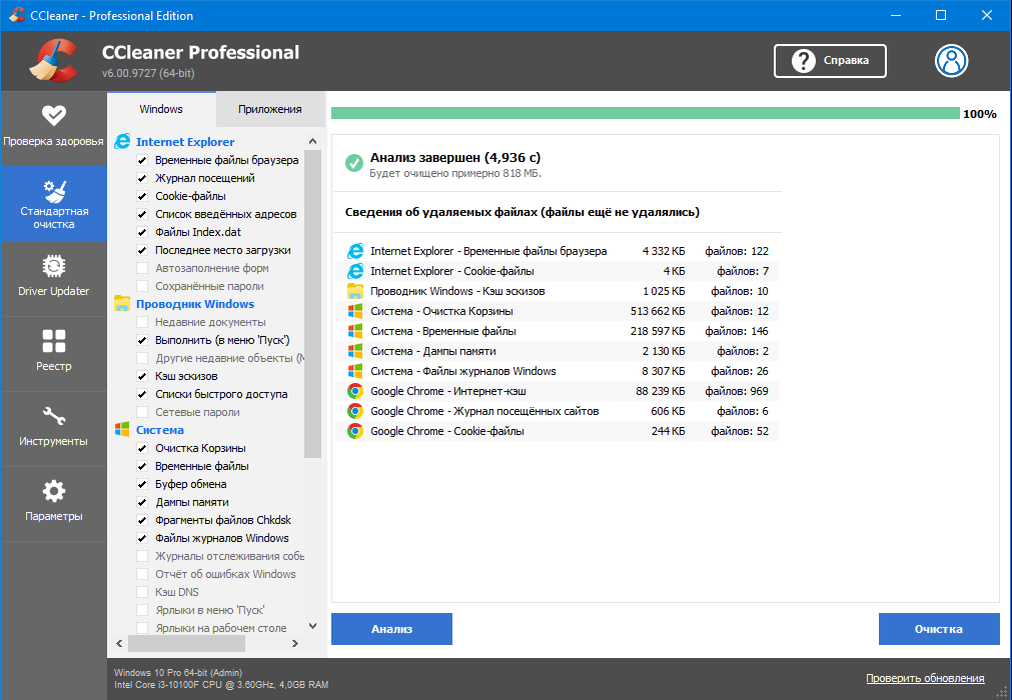Click the scroll down arrow of options list
1012x700 pixels.
(x=313, y=626)
